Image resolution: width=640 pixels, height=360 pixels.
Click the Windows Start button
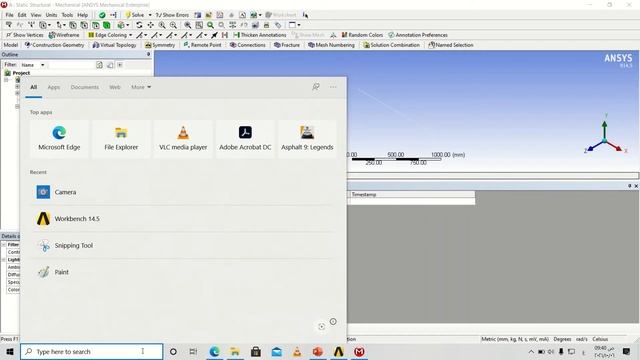[x=10, y=351]
